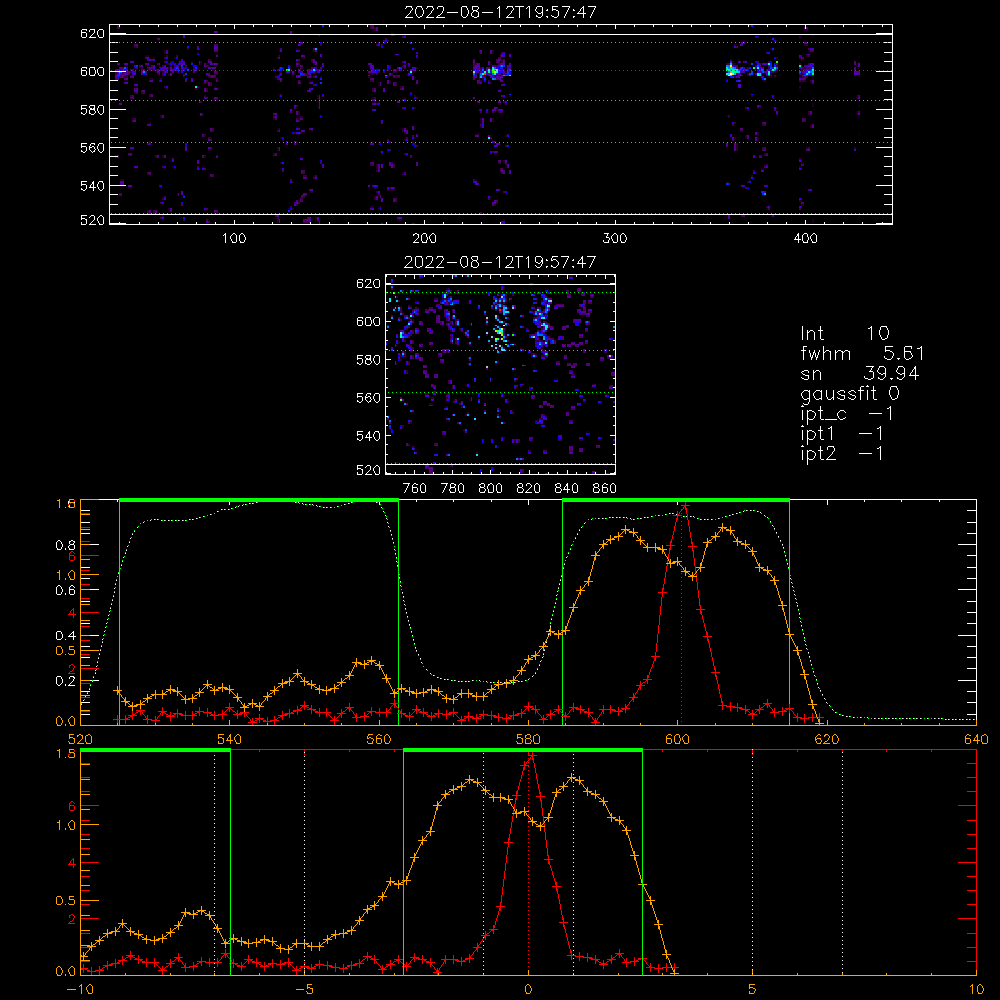Select the 'ipt1 -1' readout
Image resolution: width=1000 pixels, height=1000 pixels.
[842, 434]
